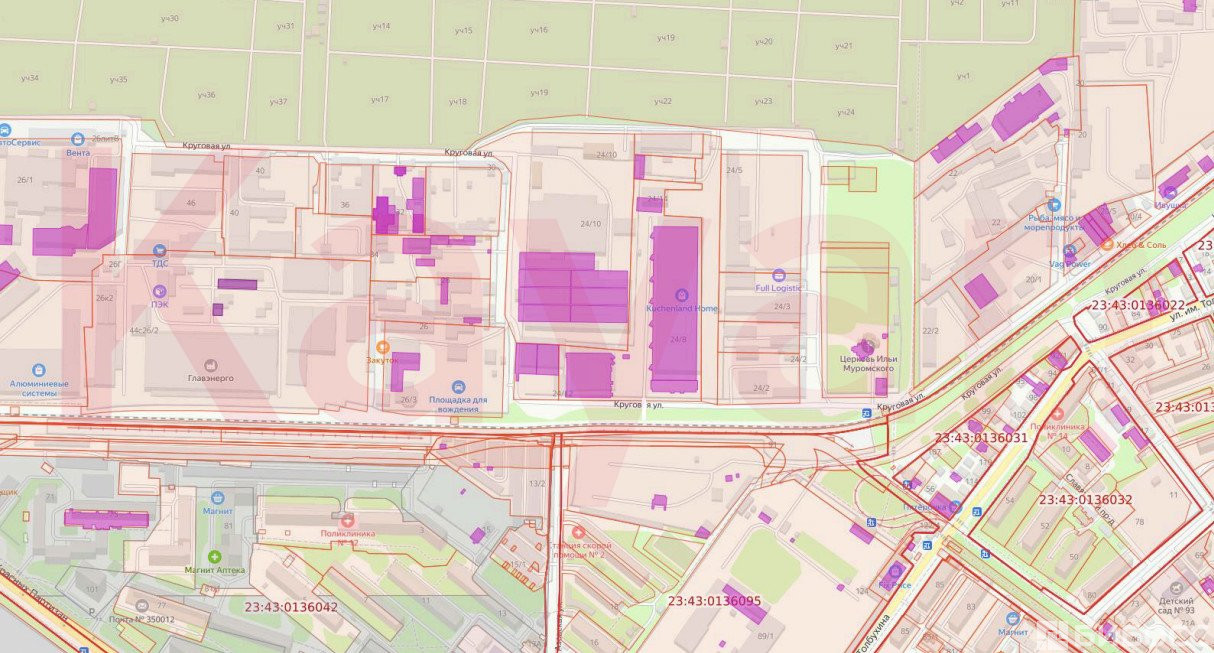Viewport: 1214px width, 653px height.
Task: Select the ПЭК delivery point icon
Action: (x=159, y=290)
